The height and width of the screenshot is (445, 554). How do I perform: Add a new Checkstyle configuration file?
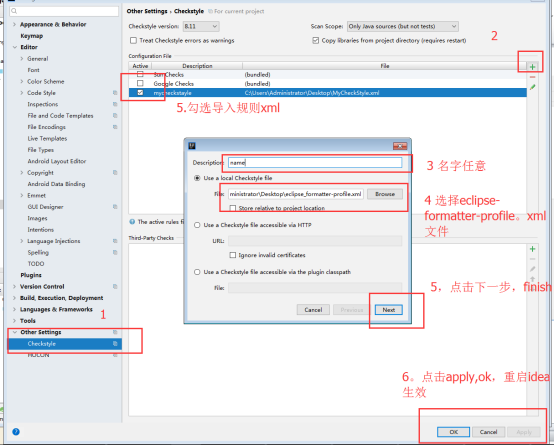tap(532, 67)
